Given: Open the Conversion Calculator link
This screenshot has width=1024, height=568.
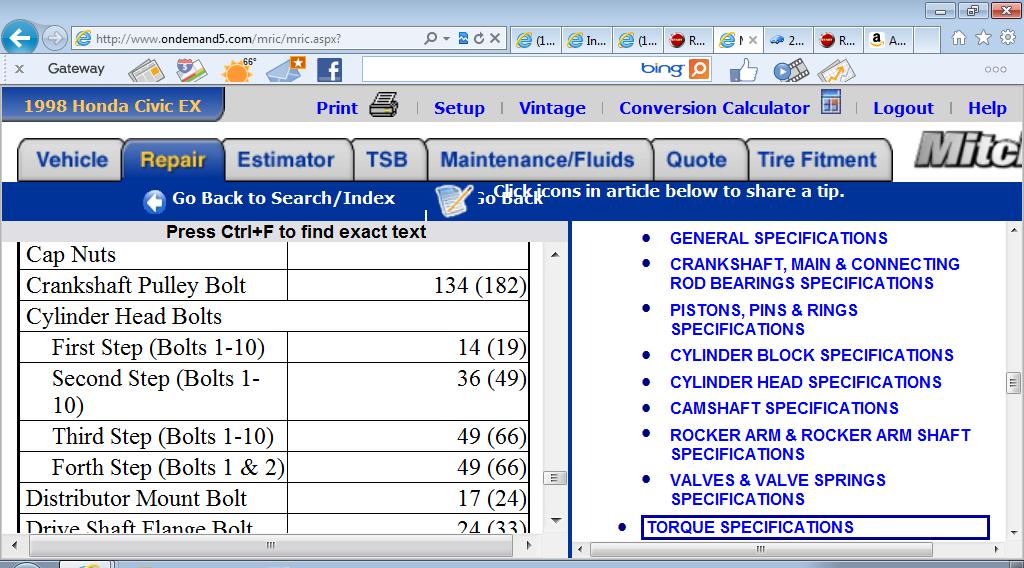Looking at the screenshot, I should point(714,108).
